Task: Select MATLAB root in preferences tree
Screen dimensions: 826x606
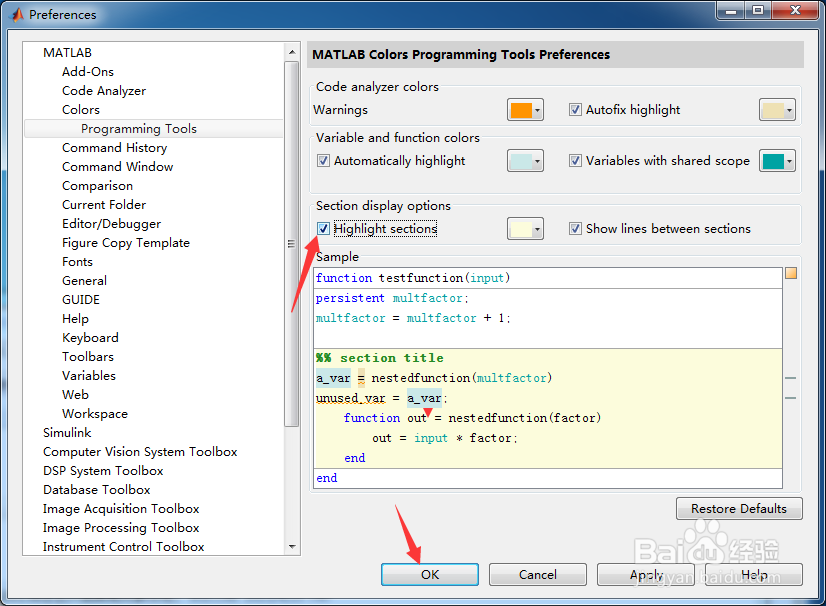Action: click(67, 53)
